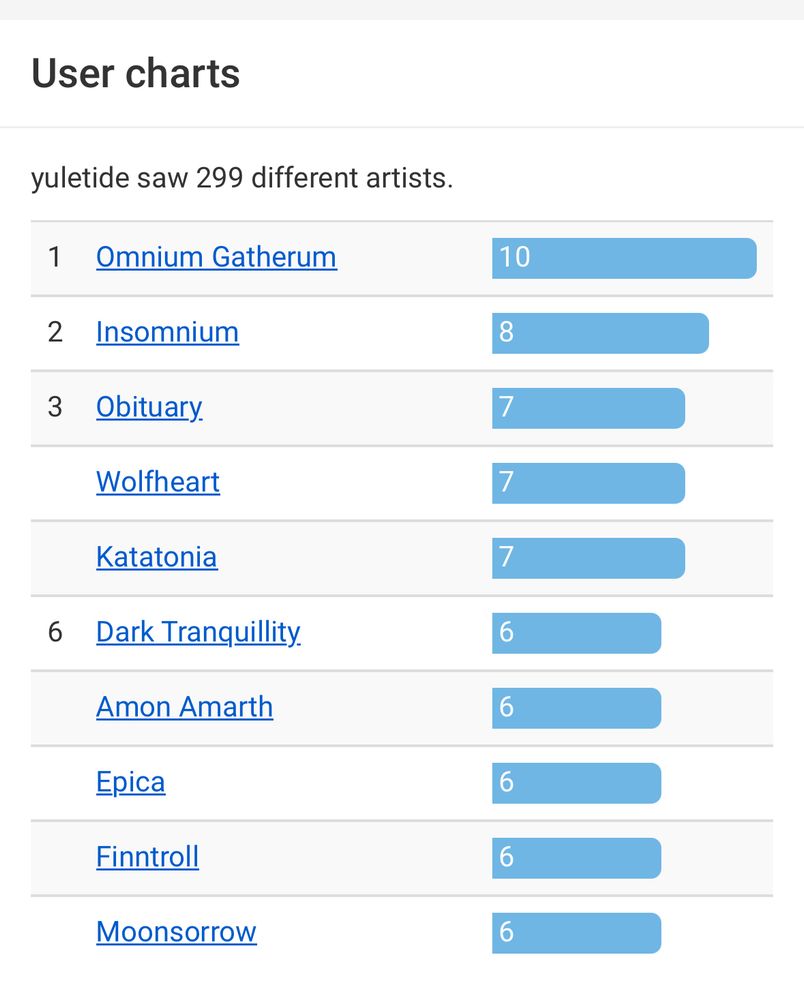Screen dimensions: 804x1000
Task: Open the Katatonia artist link
Action: tap(156, 557)
